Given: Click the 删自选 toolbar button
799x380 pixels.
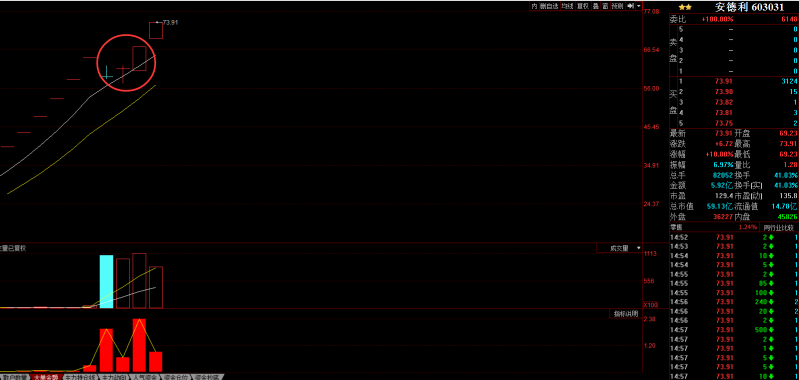Looking at the screenshot, I should 549,6.
